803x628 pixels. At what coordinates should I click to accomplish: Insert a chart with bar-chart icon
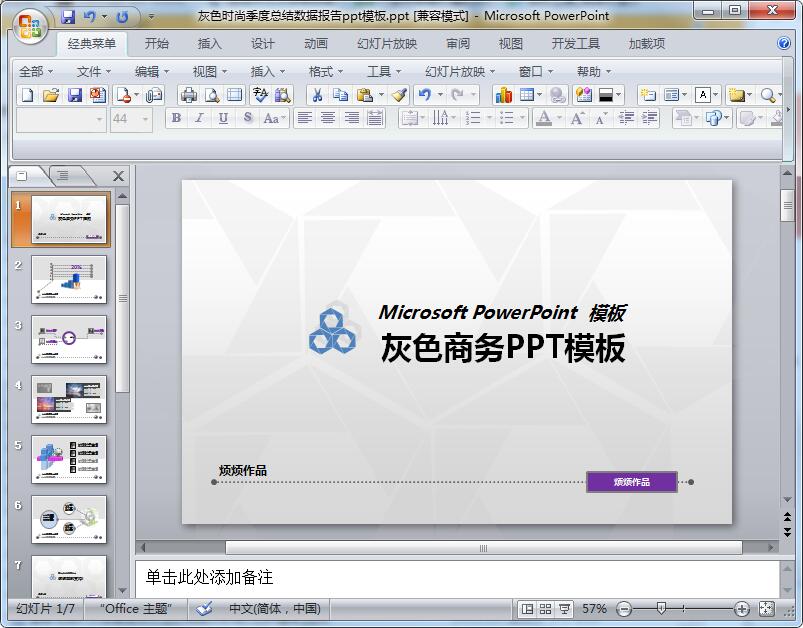(504, 95)
